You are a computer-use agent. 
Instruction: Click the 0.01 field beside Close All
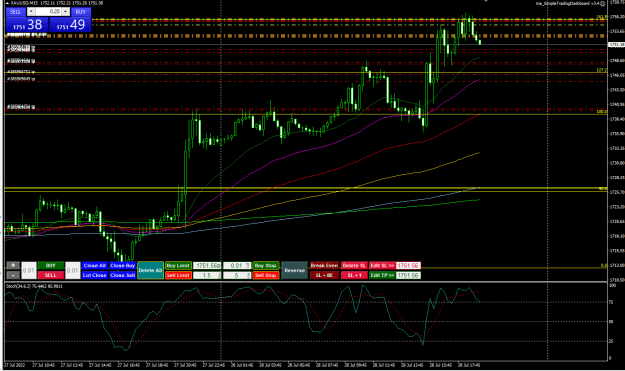(x=73, y=271)
